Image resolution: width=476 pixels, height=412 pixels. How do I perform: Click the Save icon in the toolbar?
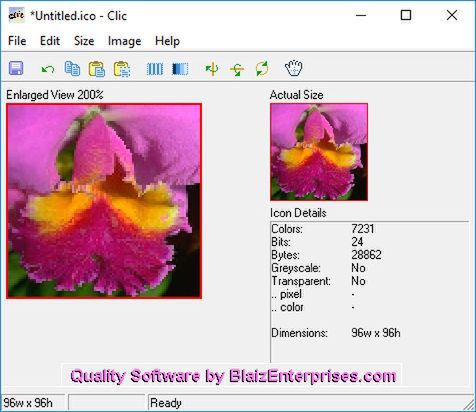(16, 69)
